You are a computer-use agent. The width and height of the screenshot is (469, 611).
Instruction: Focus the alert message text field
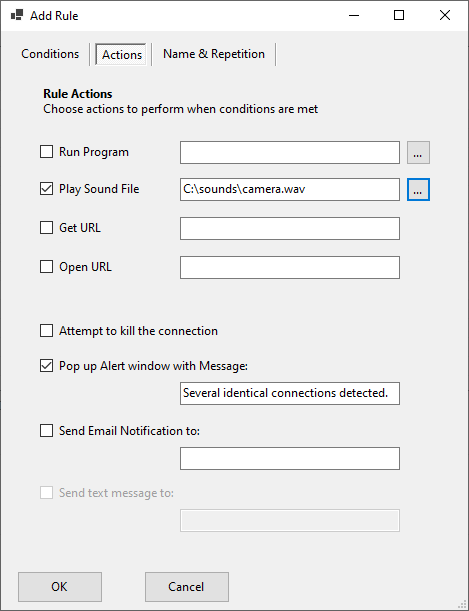(290, 393)
